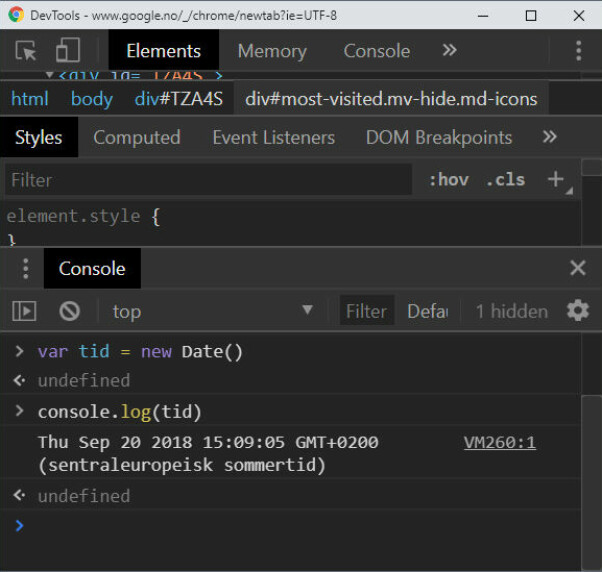
Task: Select body in the breadcrumb
Action: coord(92,99)
